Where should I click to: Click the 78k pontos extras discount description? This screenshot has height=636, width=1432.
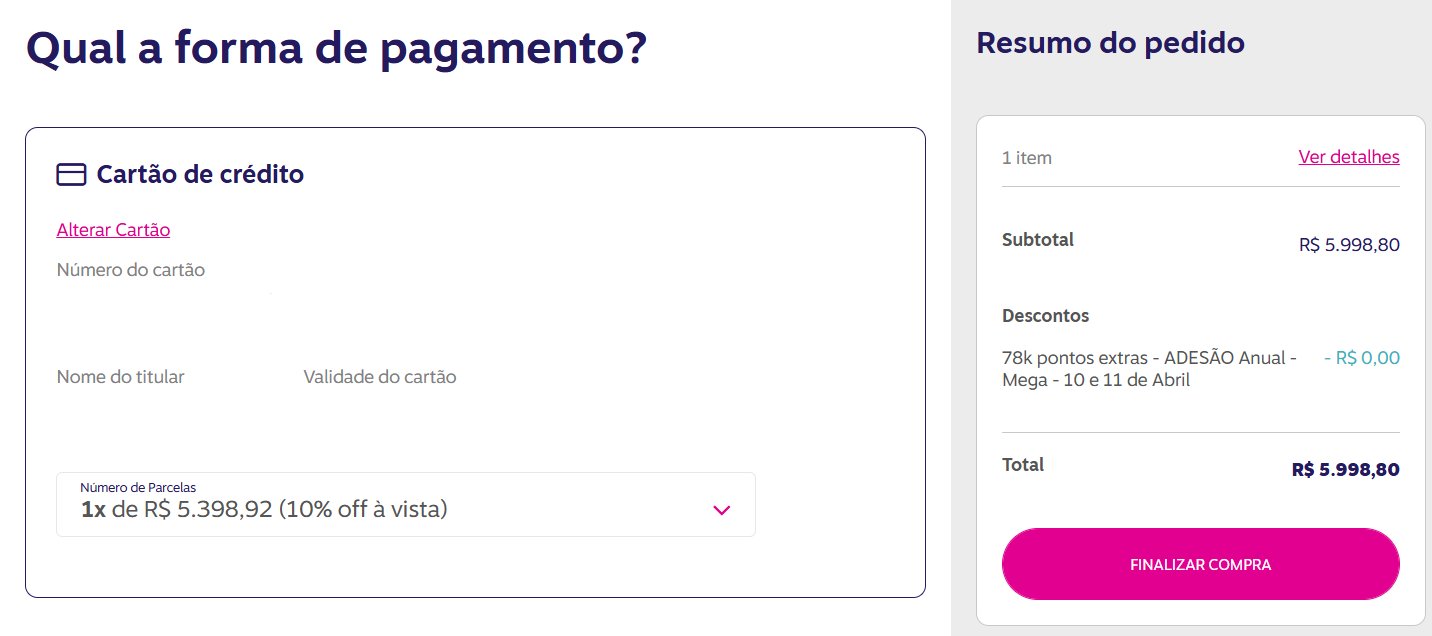click(1149, 369)
